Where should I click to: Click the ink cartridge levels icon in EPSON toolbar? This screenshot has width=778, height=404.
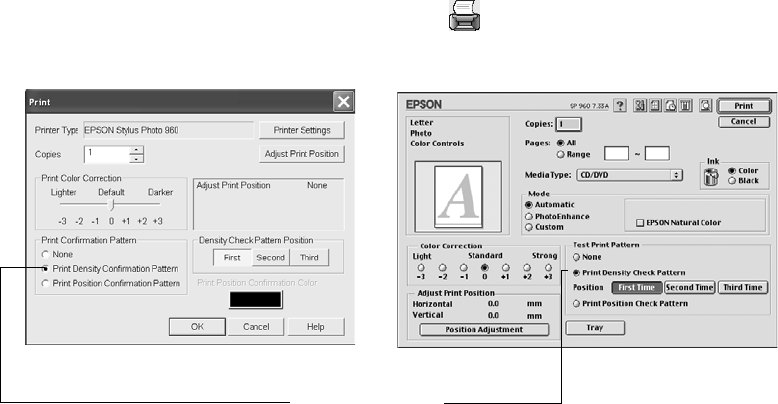(x=686, y=105)
